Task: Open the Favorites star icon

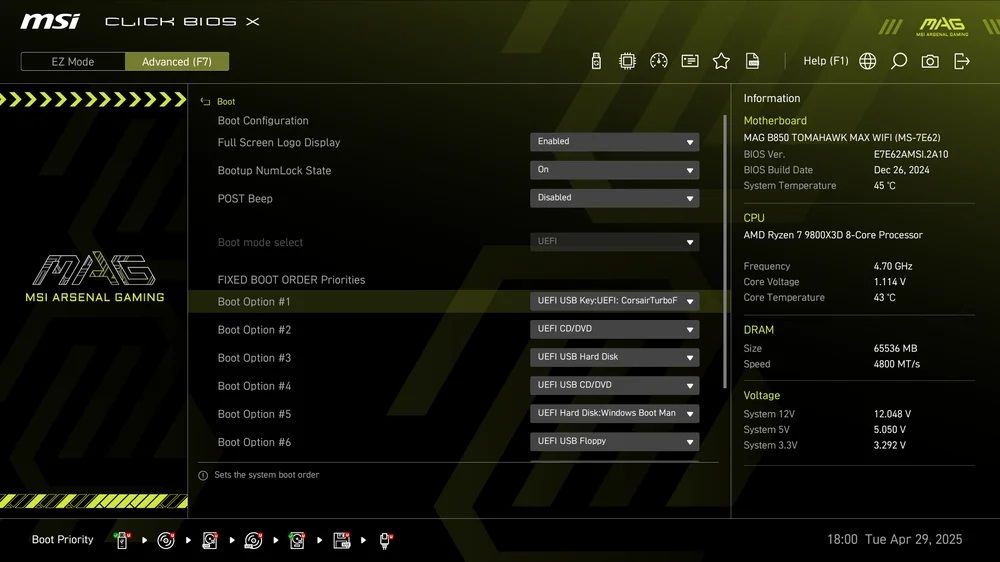Action: (721, 61)
